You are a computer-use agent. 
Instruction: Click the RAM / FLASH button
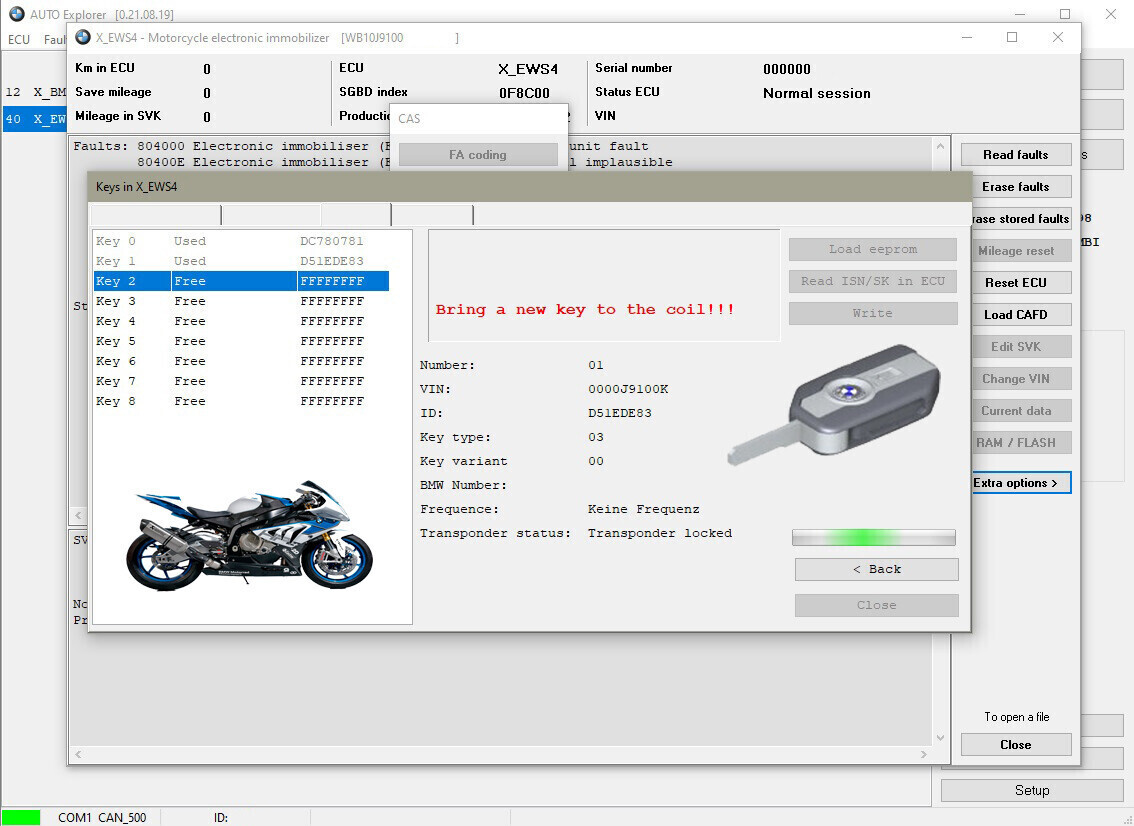click(x=1020, y=443)
